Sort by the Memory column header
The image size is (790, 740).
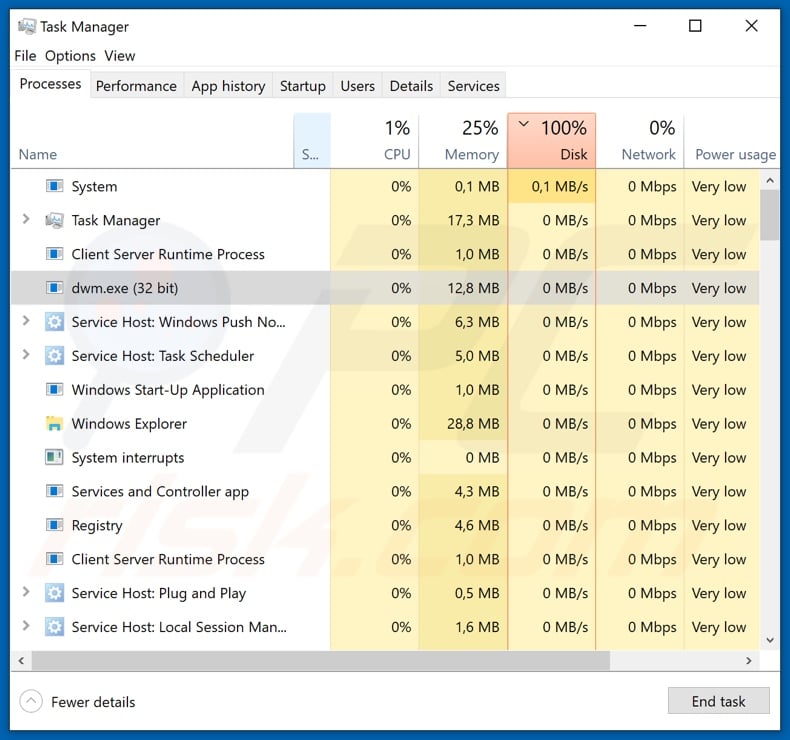pos(464,141)
